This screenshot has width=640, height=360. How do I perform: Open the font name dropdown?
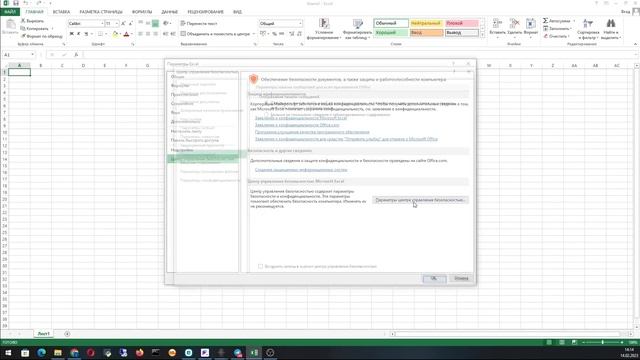(x=102, y=24)
